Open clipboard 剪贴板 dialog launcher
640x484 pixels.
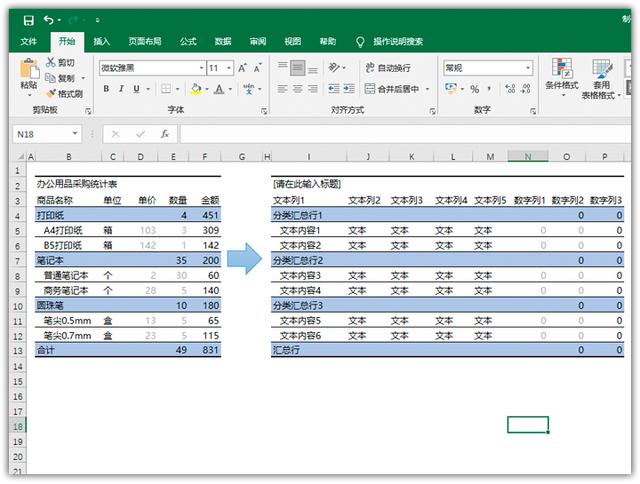pyautogui.click(x=88, y=111)
